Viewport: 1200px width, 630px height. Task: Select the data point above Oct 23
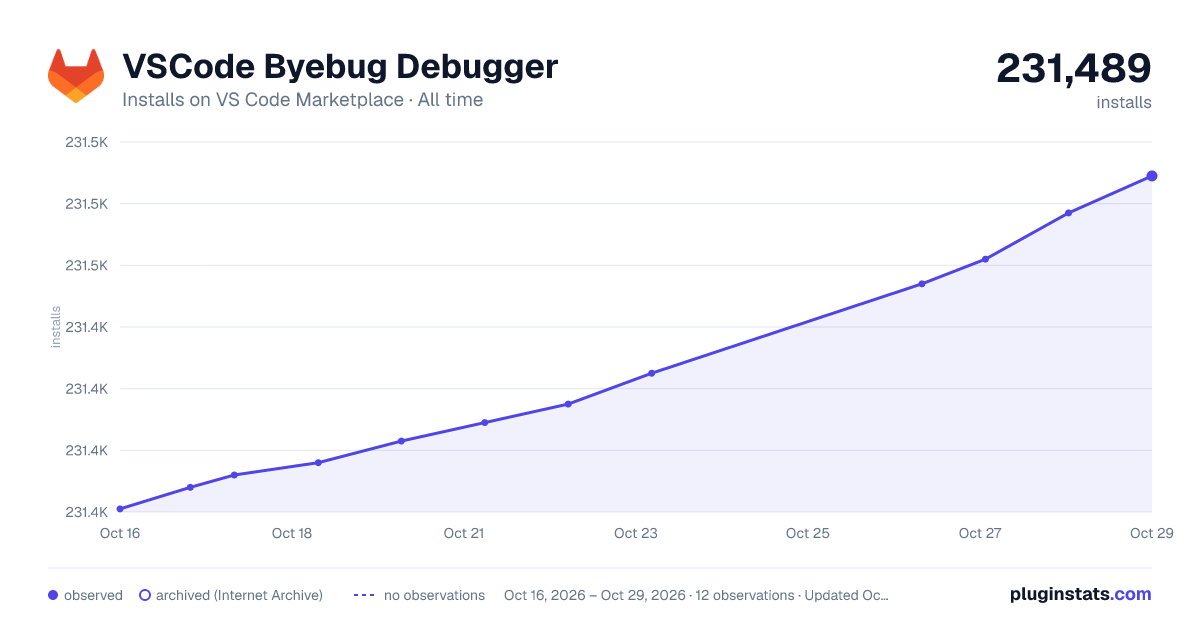tap(651, 373)
